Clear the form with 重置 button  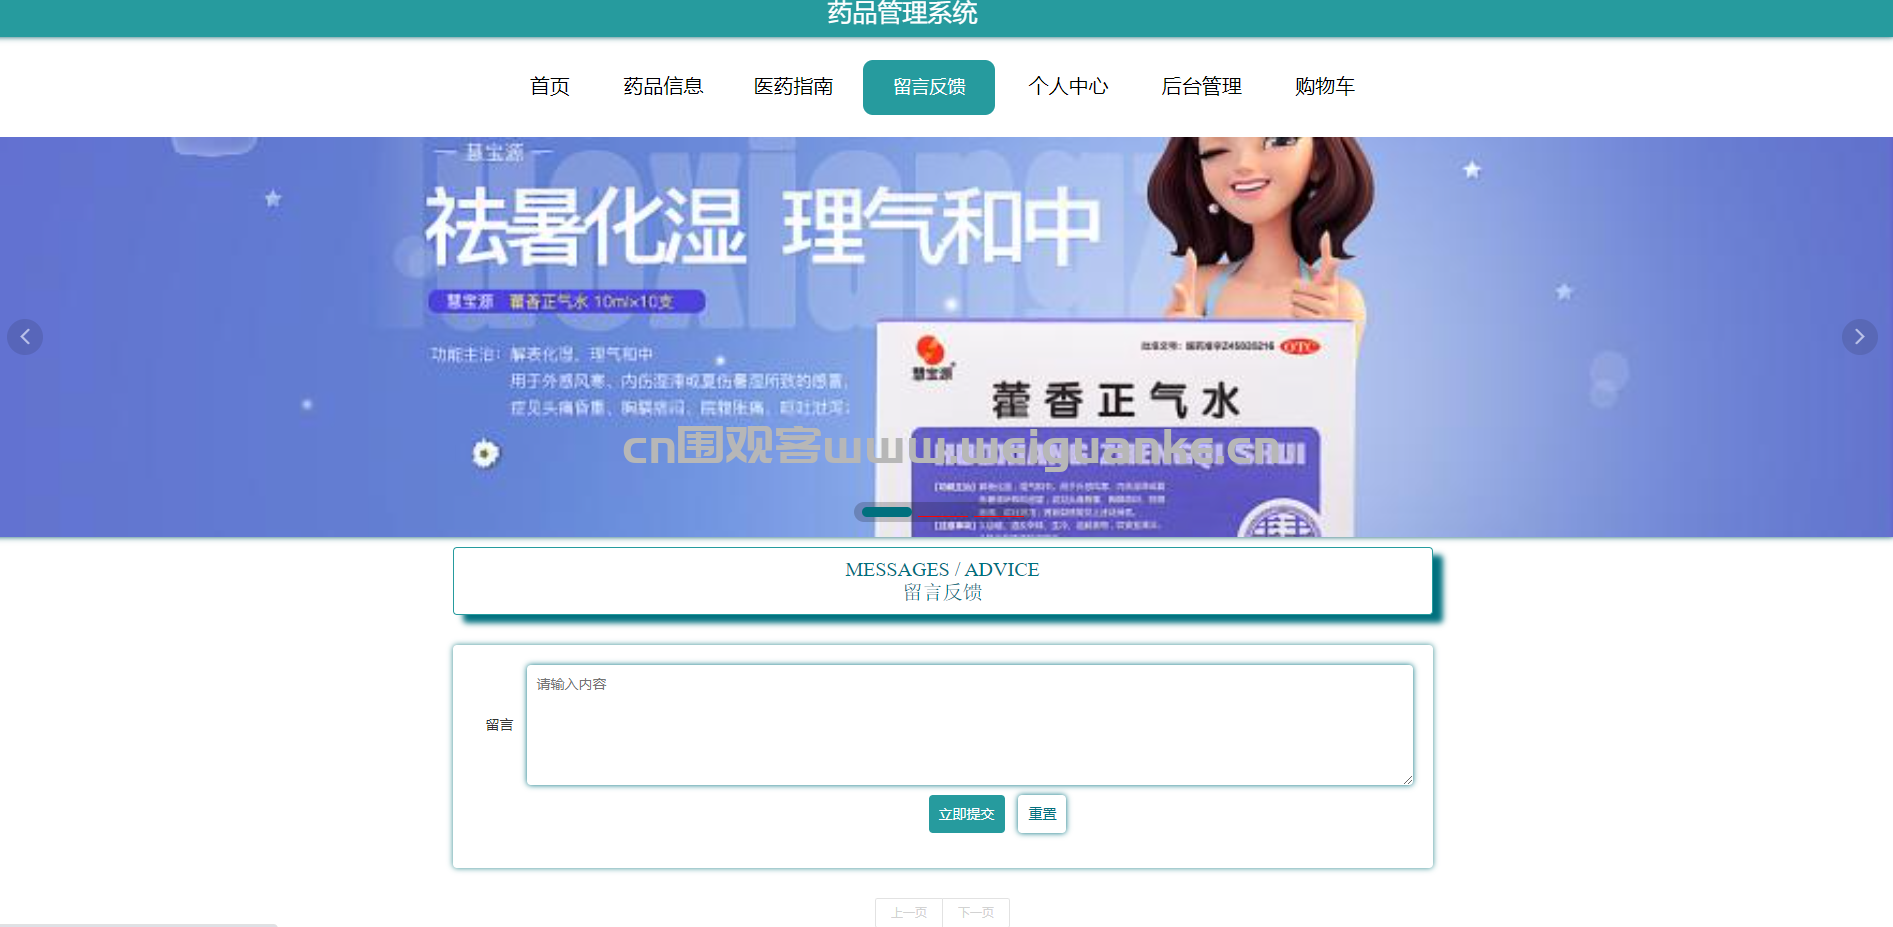1042,814
